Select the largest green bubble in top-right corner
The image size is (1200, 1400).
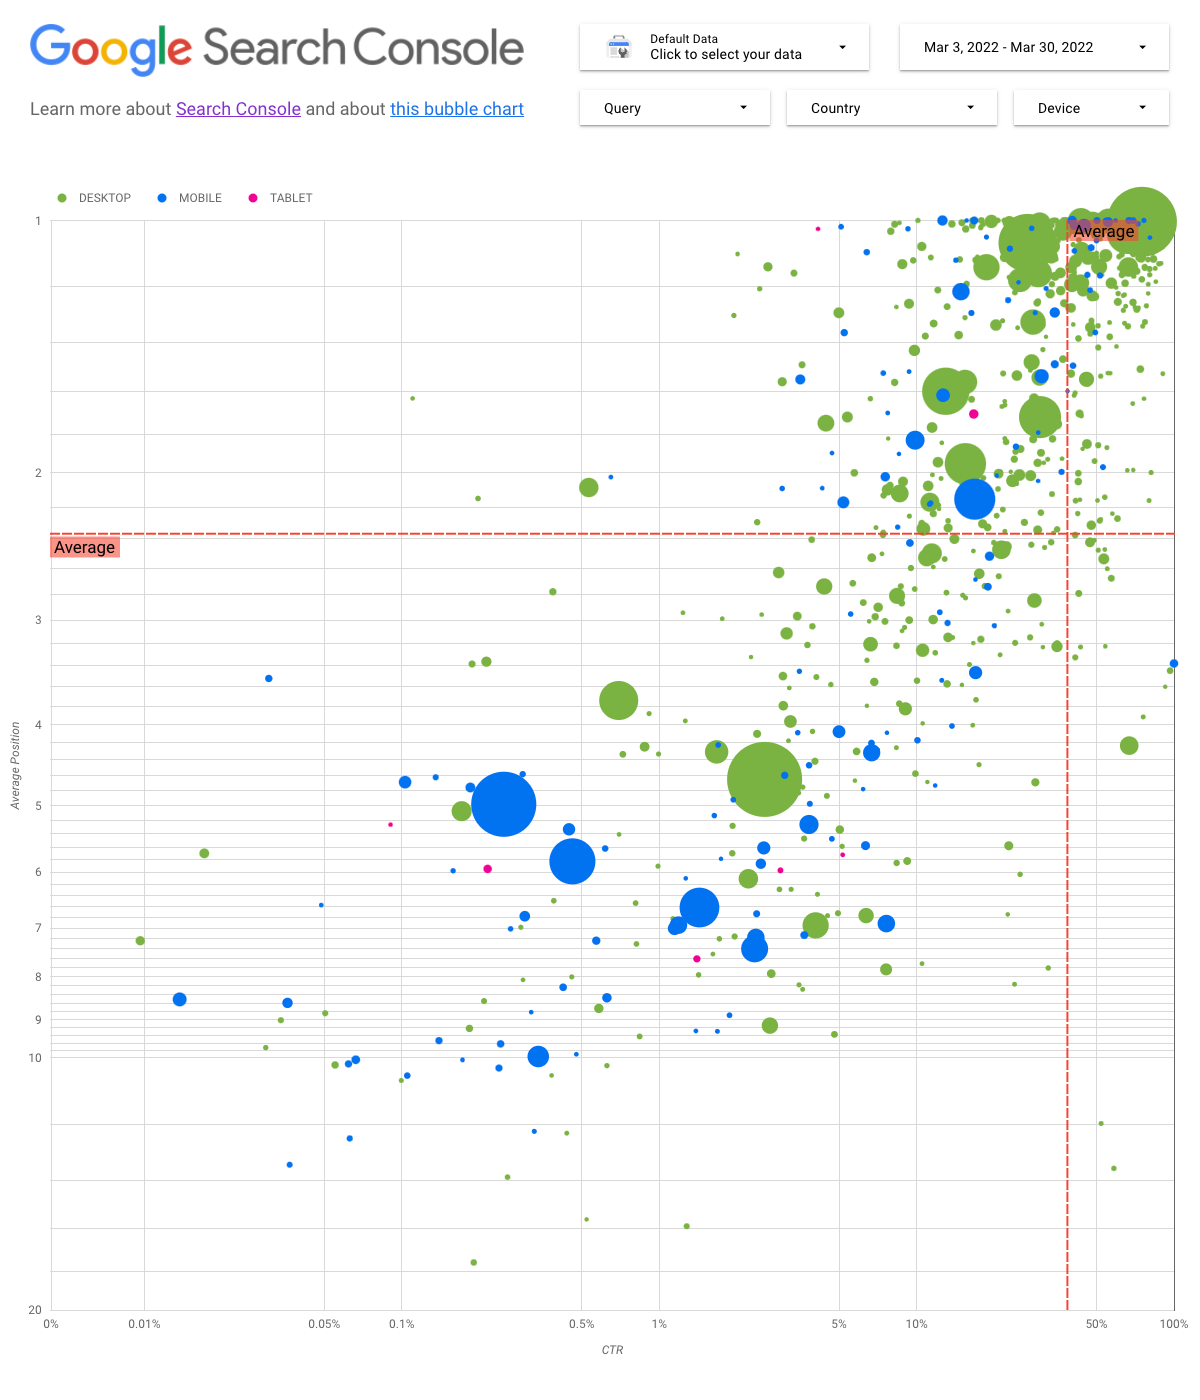[x=1143, y=222]
